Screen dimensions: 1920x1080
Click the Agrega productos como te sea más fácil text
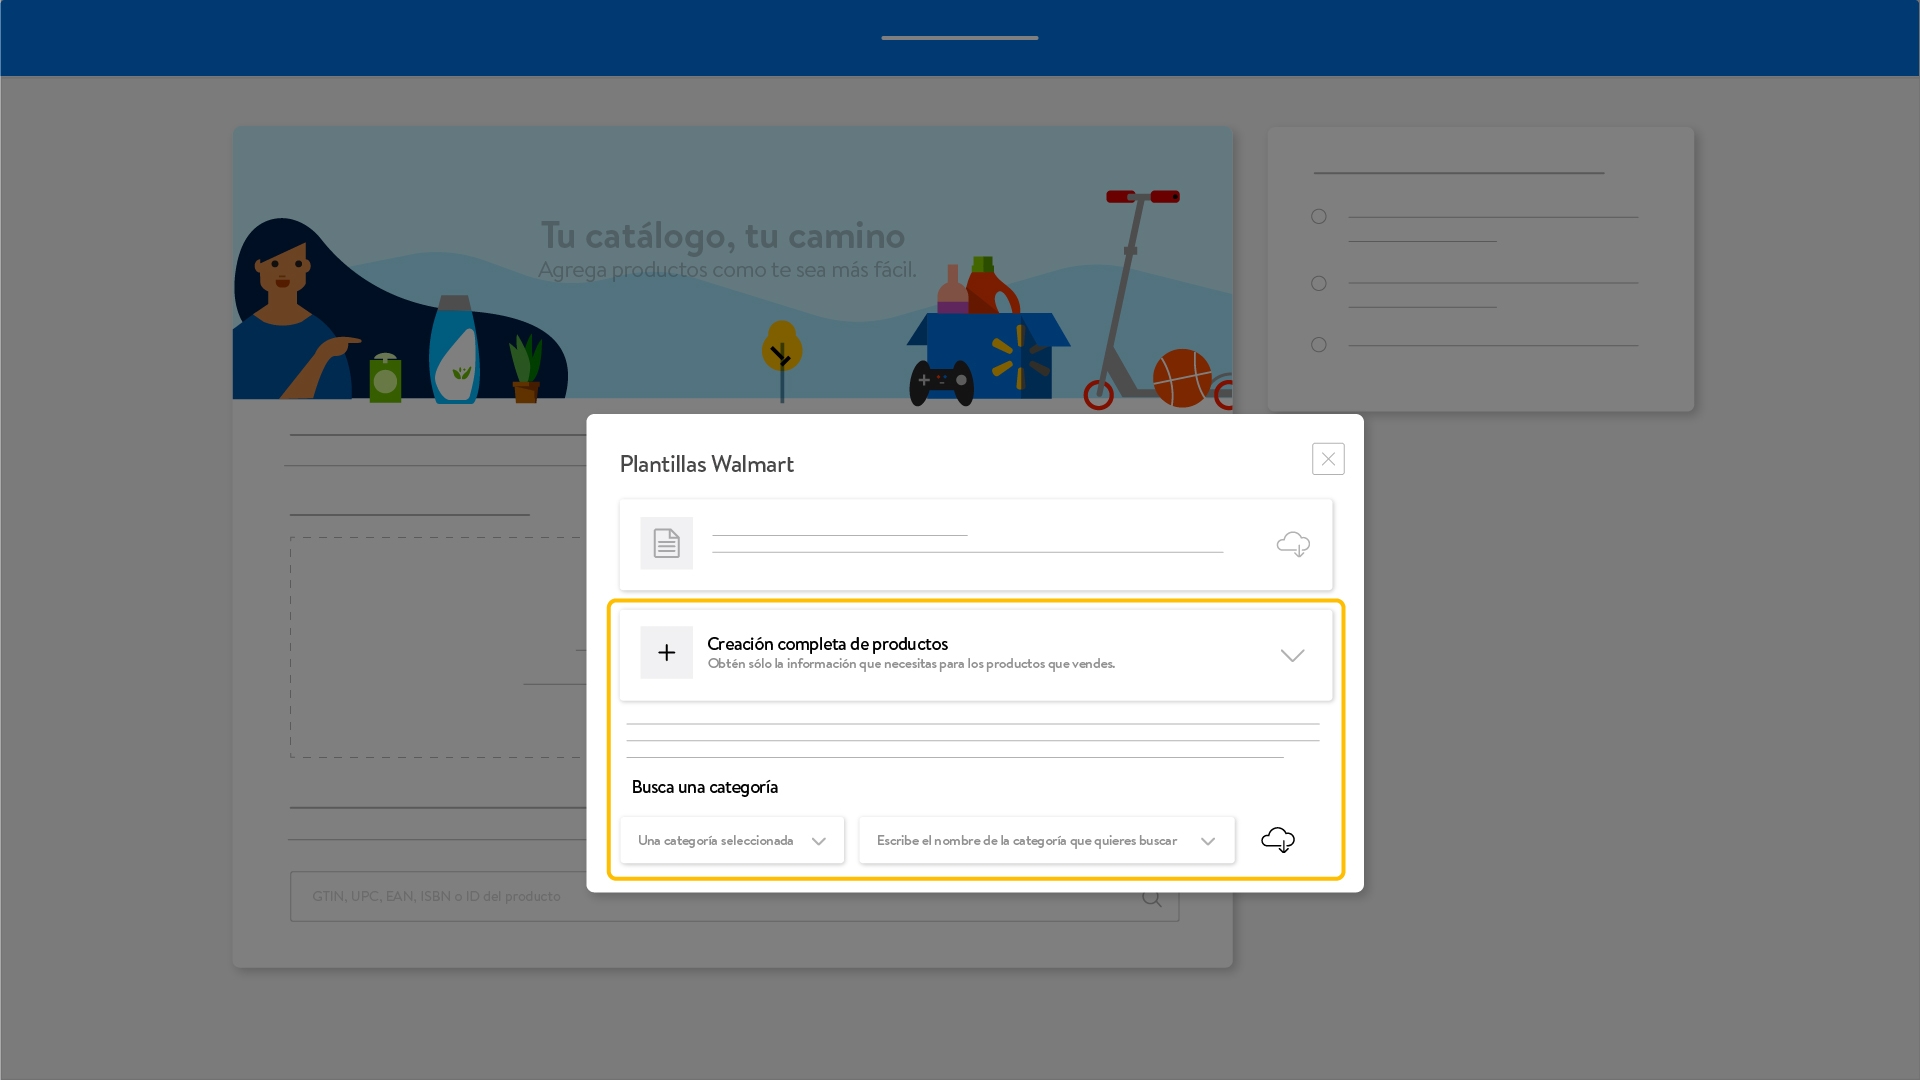(727, 270)
